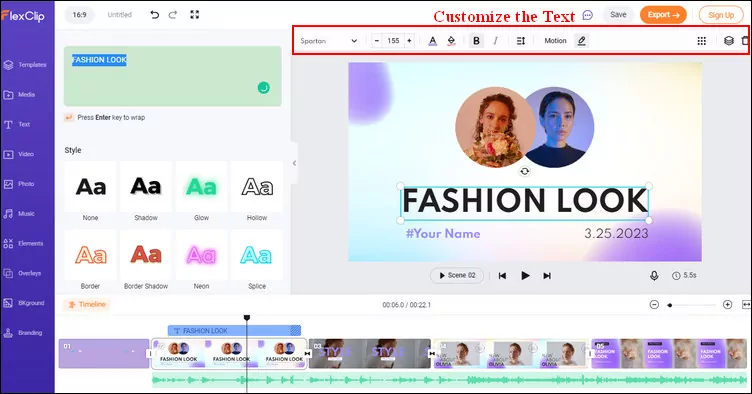Click inside the FASHION LOOK text editor box
752x394 pixels.
tap(173, 76)
